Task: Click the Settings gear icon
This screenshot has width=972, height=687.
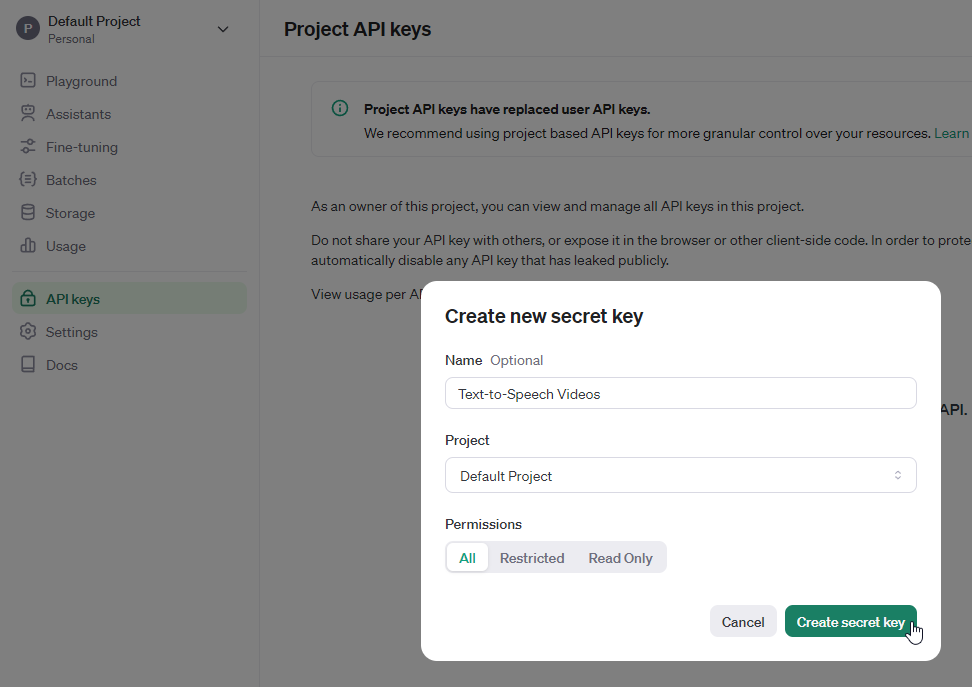Action: (28, 332)
